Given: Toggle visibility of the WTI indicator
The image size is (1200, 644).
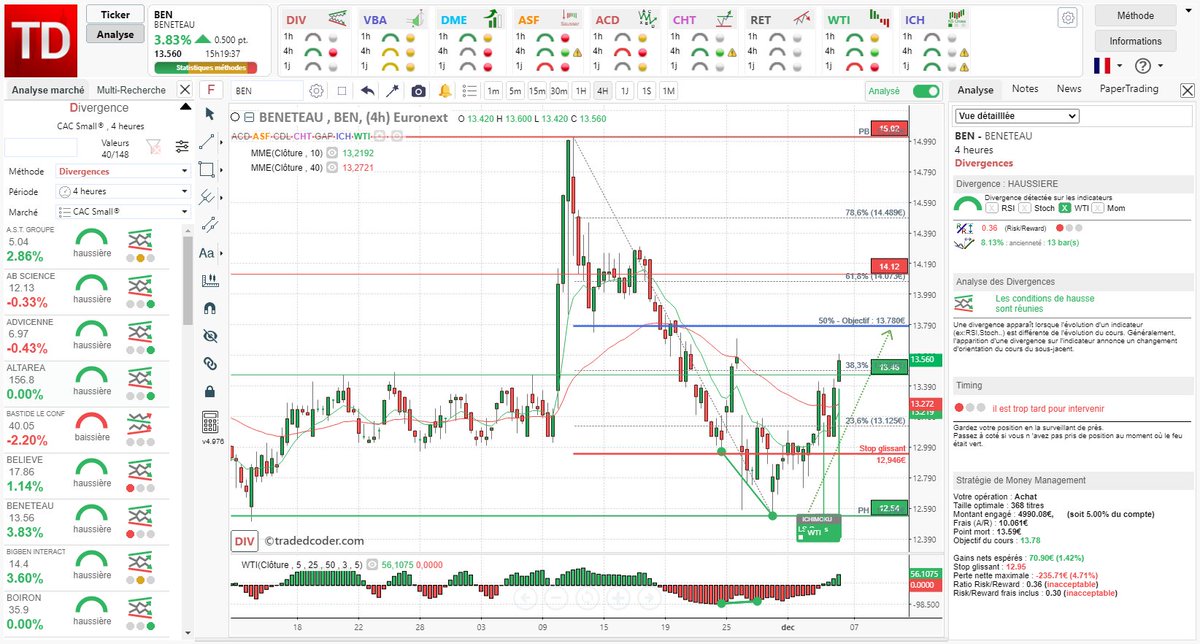Looking at the screenshot, I should [372, 564].
